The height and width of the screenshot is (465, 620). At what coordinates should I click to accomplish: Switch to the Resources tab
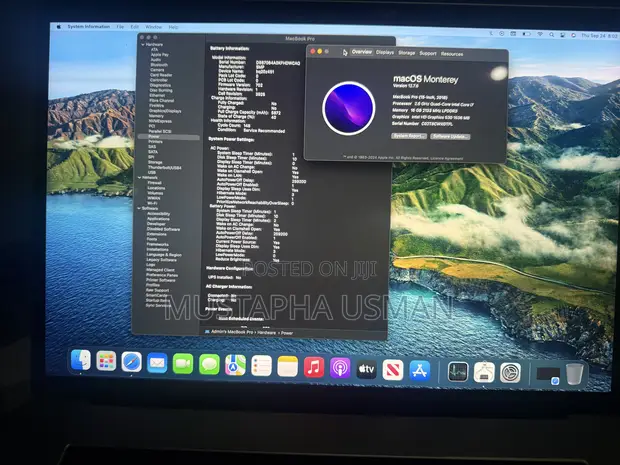click(452, 54)
